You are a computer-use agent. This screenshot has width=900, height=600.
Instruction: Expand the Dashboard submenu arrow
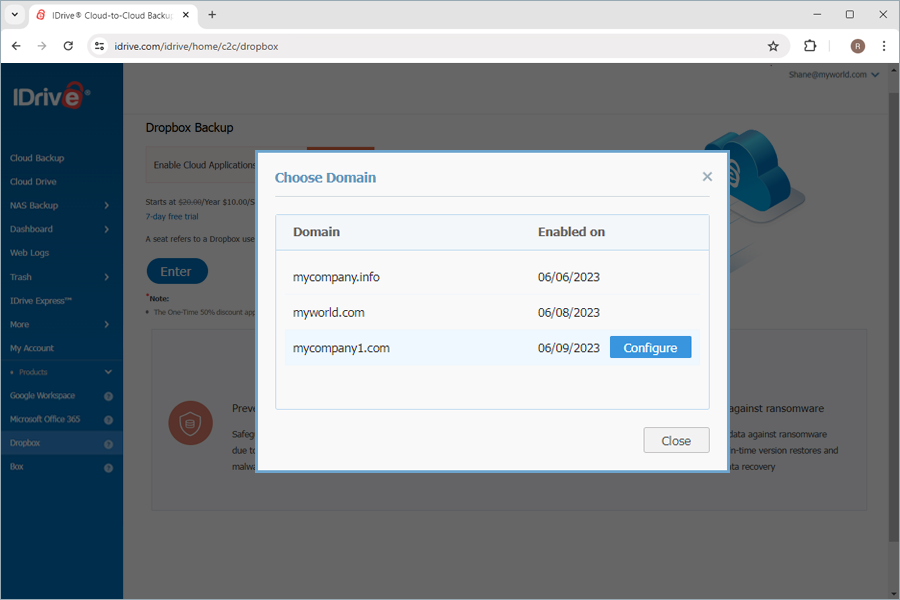point(107,229)
